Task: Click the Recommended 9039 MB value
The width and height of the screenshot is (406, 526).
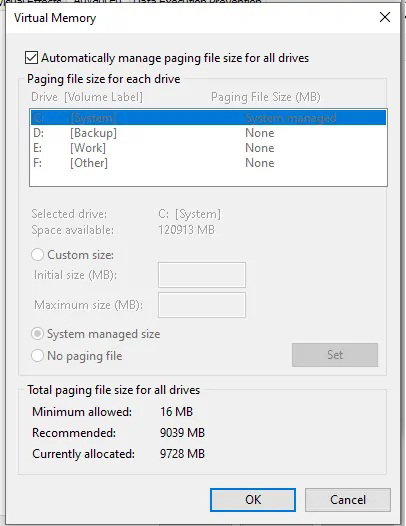Action: click(x=182, y=433)
